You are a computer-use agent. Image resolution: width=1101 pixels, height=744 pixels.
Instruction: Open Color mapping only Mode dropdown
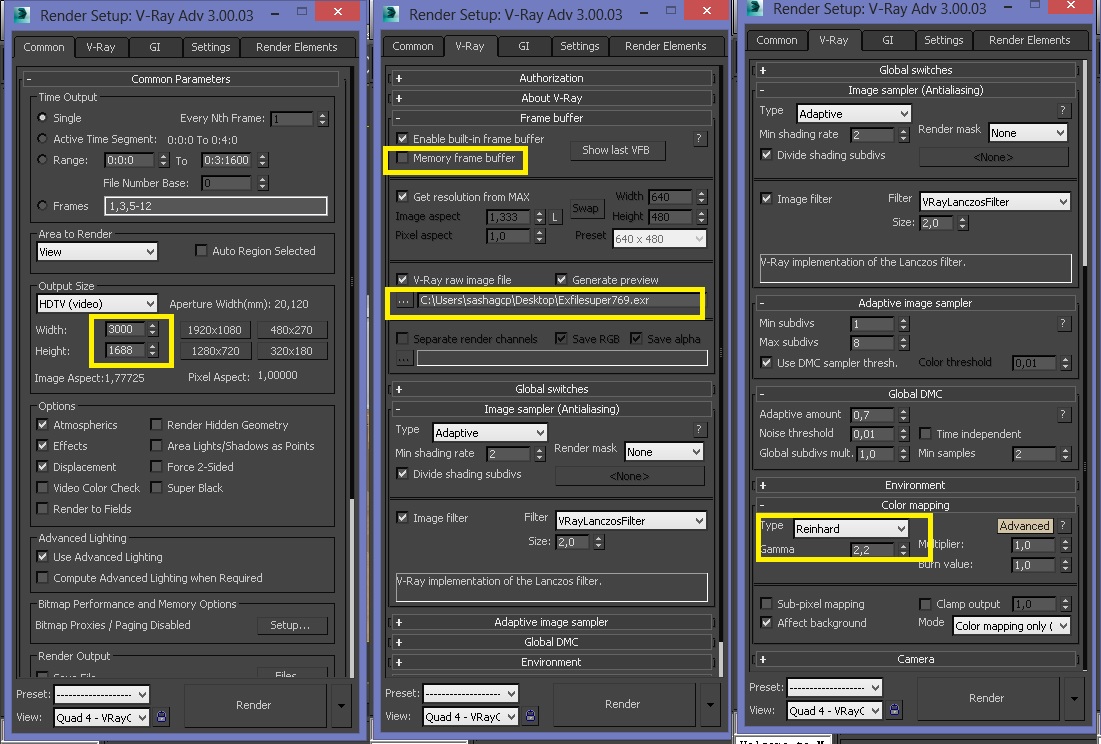(x=1011, y=625)
